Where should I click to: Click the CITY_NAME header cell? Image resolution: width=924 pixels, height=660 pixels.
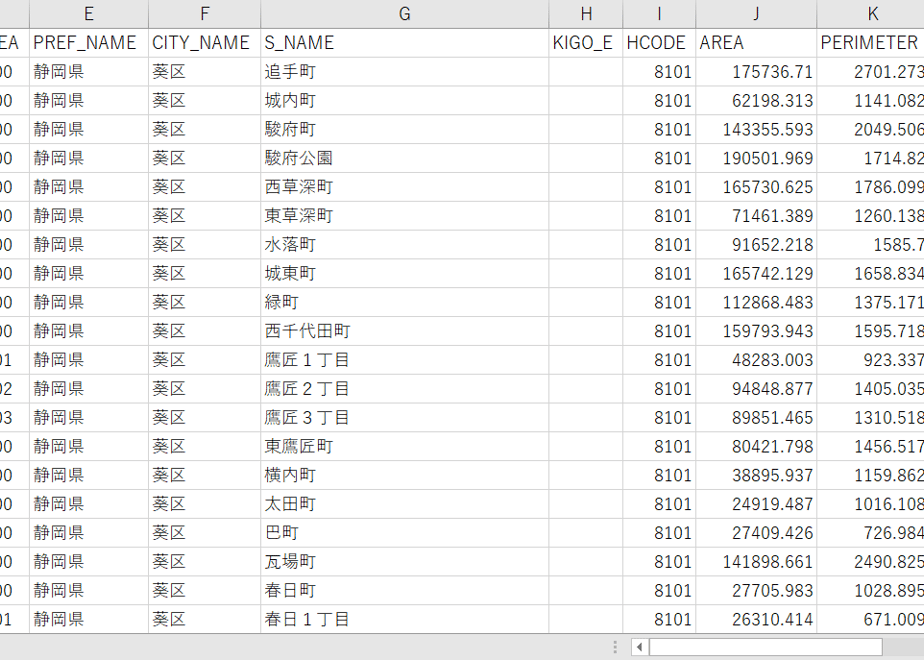coord(204,42)
